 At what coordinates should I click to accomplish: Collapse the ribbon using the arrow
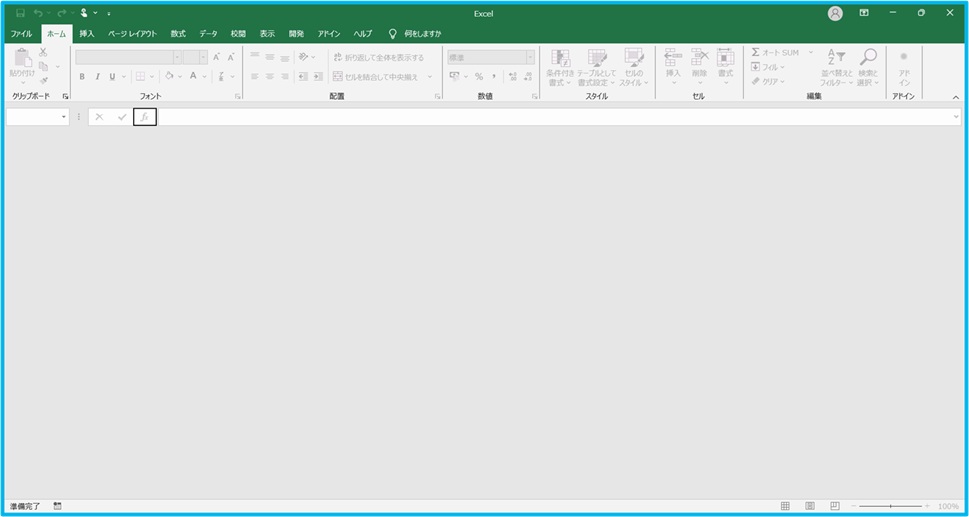[x=955, y=97]
